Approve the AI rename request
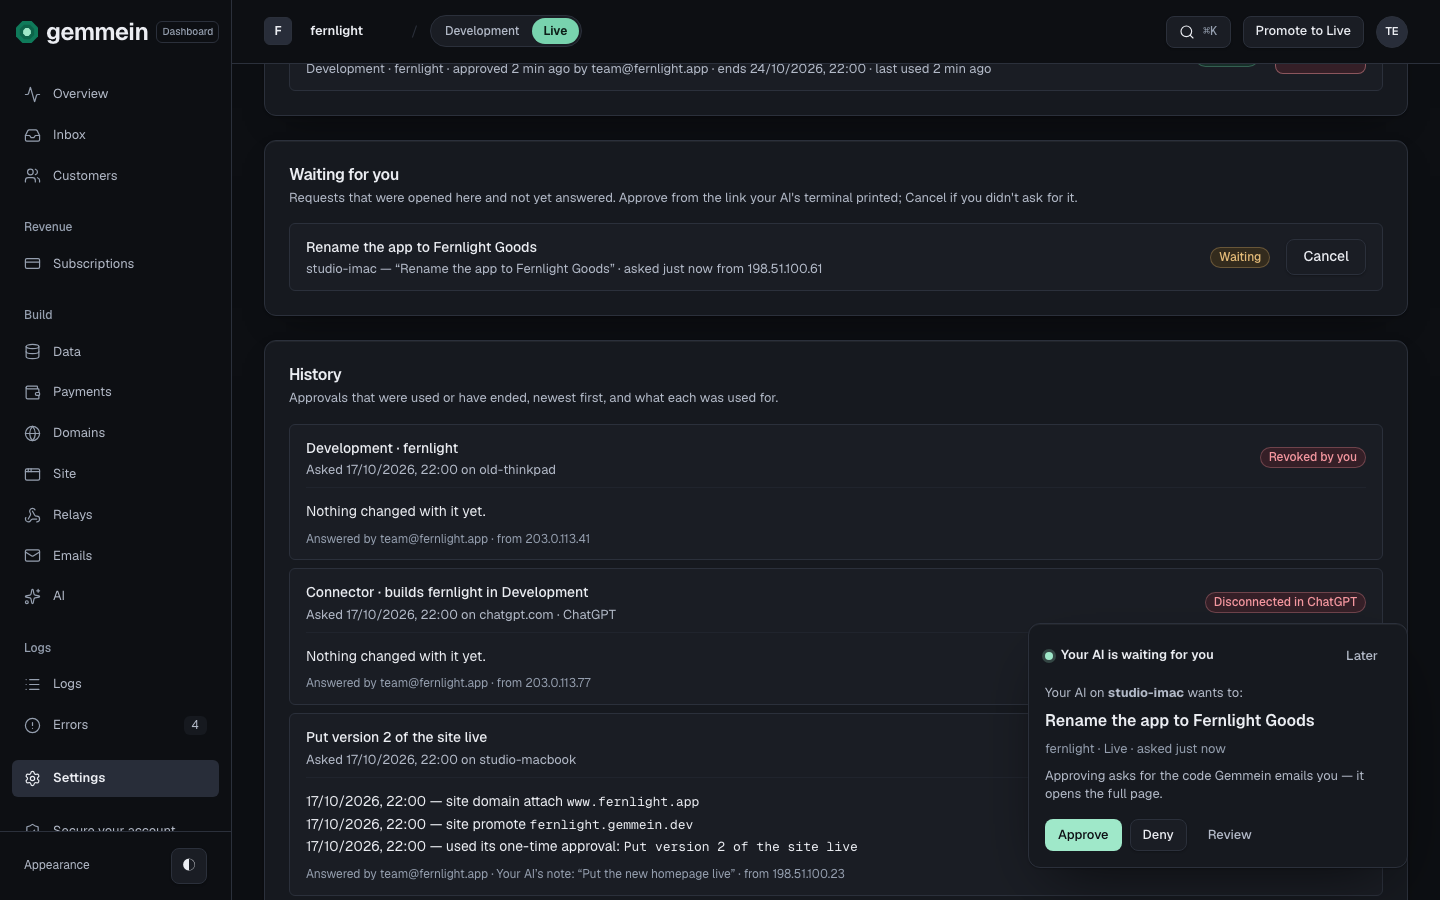Image resolution: width=1440 pixels, height=900 pixels. pyautogui.click(x=1083, y=835)
